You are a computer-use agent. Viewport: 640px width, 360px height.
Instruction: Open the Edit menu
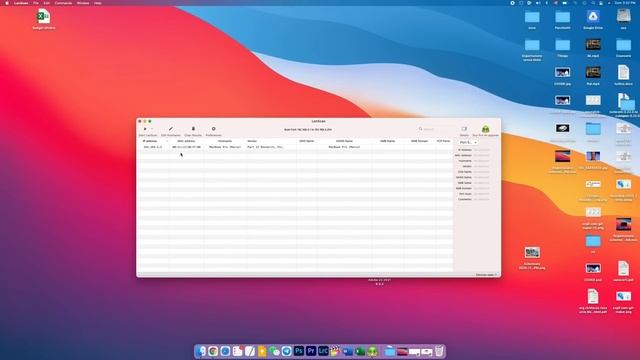(x=47, y=3)
